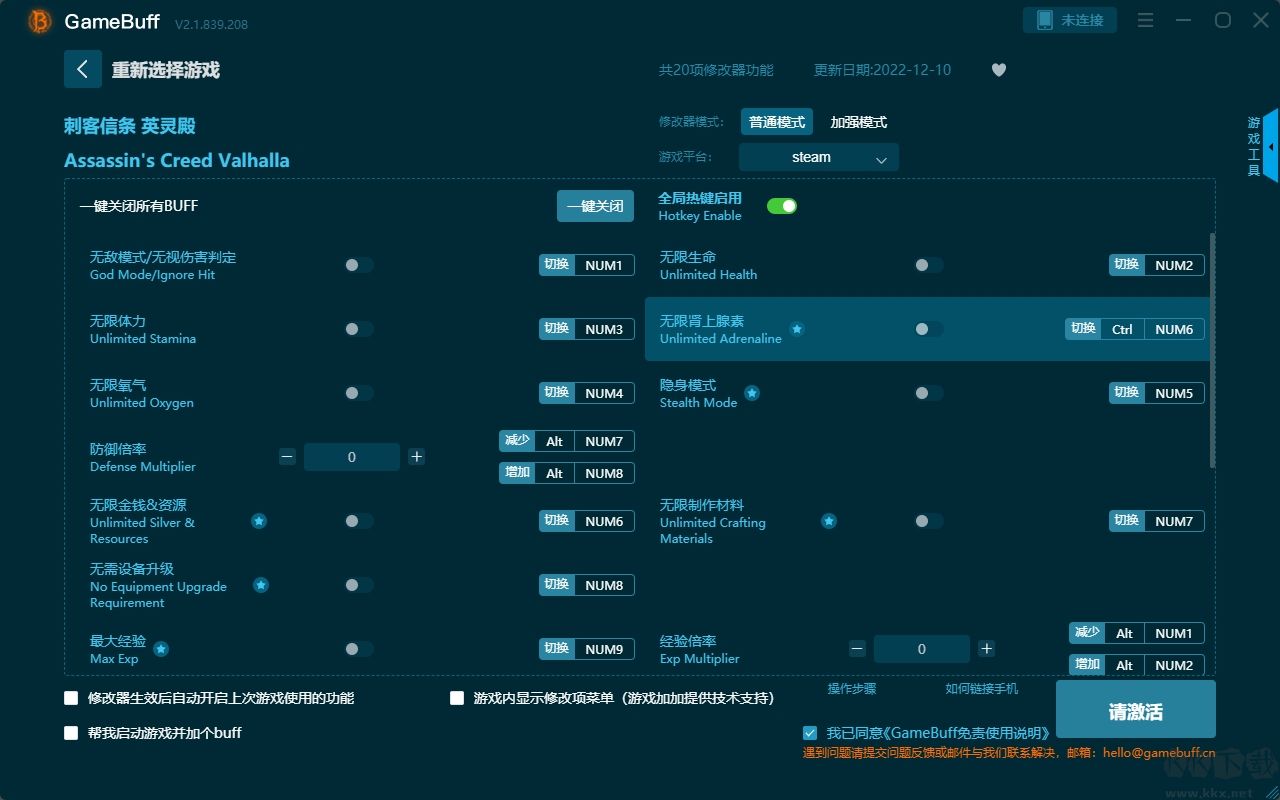Click the NUM5 hotkey for Stealth Mode
Image resolution: width=1280 pixels, height=800 pixels.
coord(1157,393)
